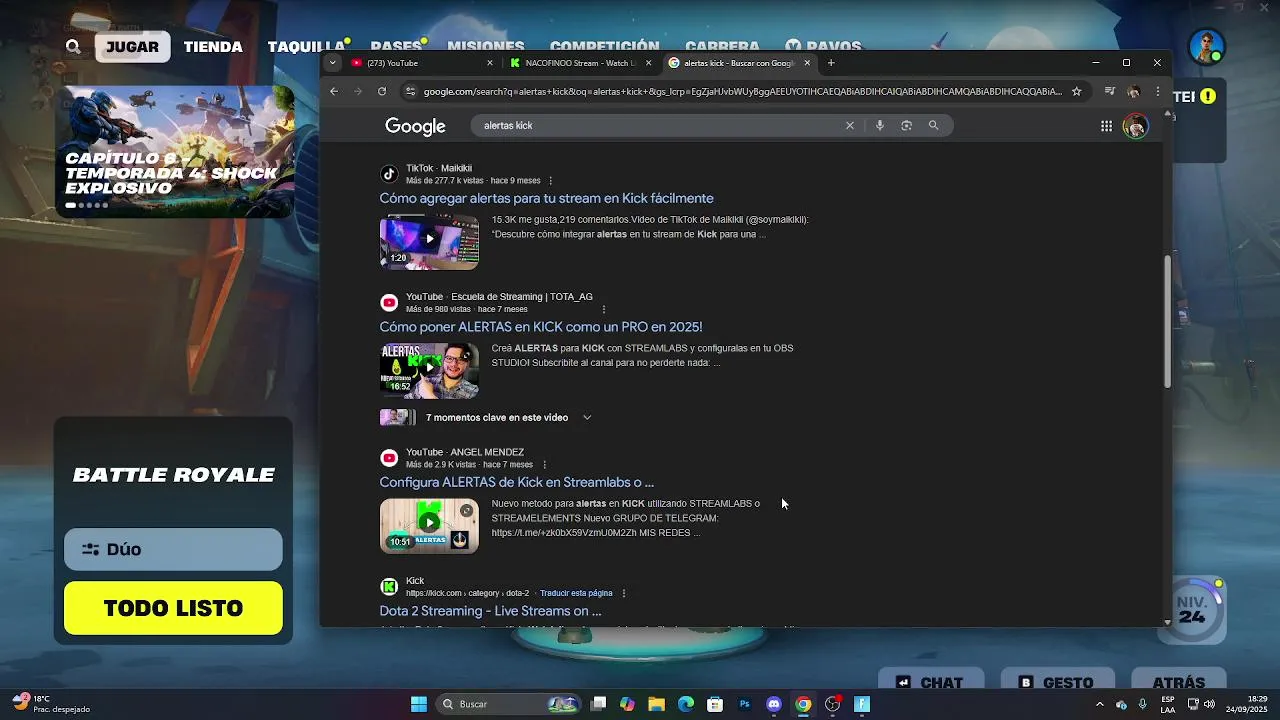1280x720 pixels.
Task: Open Dota 2 Streaming - Live Streams link
Action: pyautogui.click(x=490, y=611)
